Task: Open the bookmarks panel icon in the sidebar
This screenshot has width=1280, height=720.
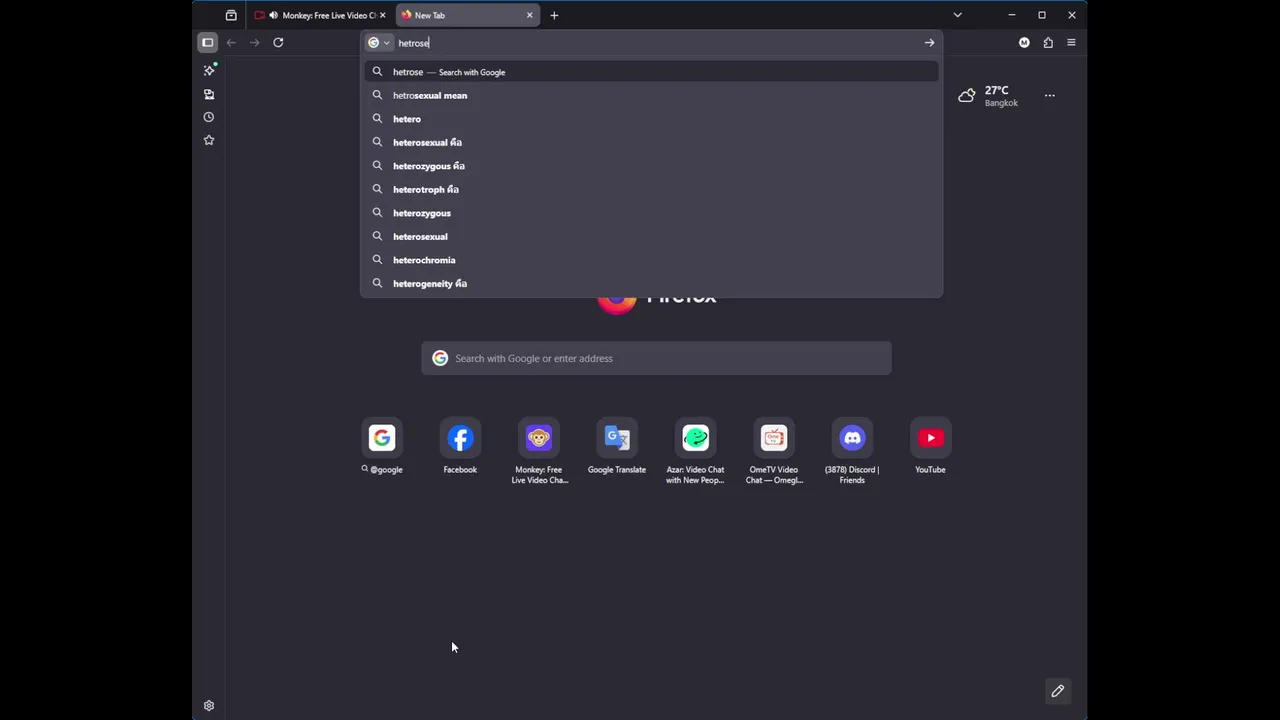Action: (x=209, y=94)
